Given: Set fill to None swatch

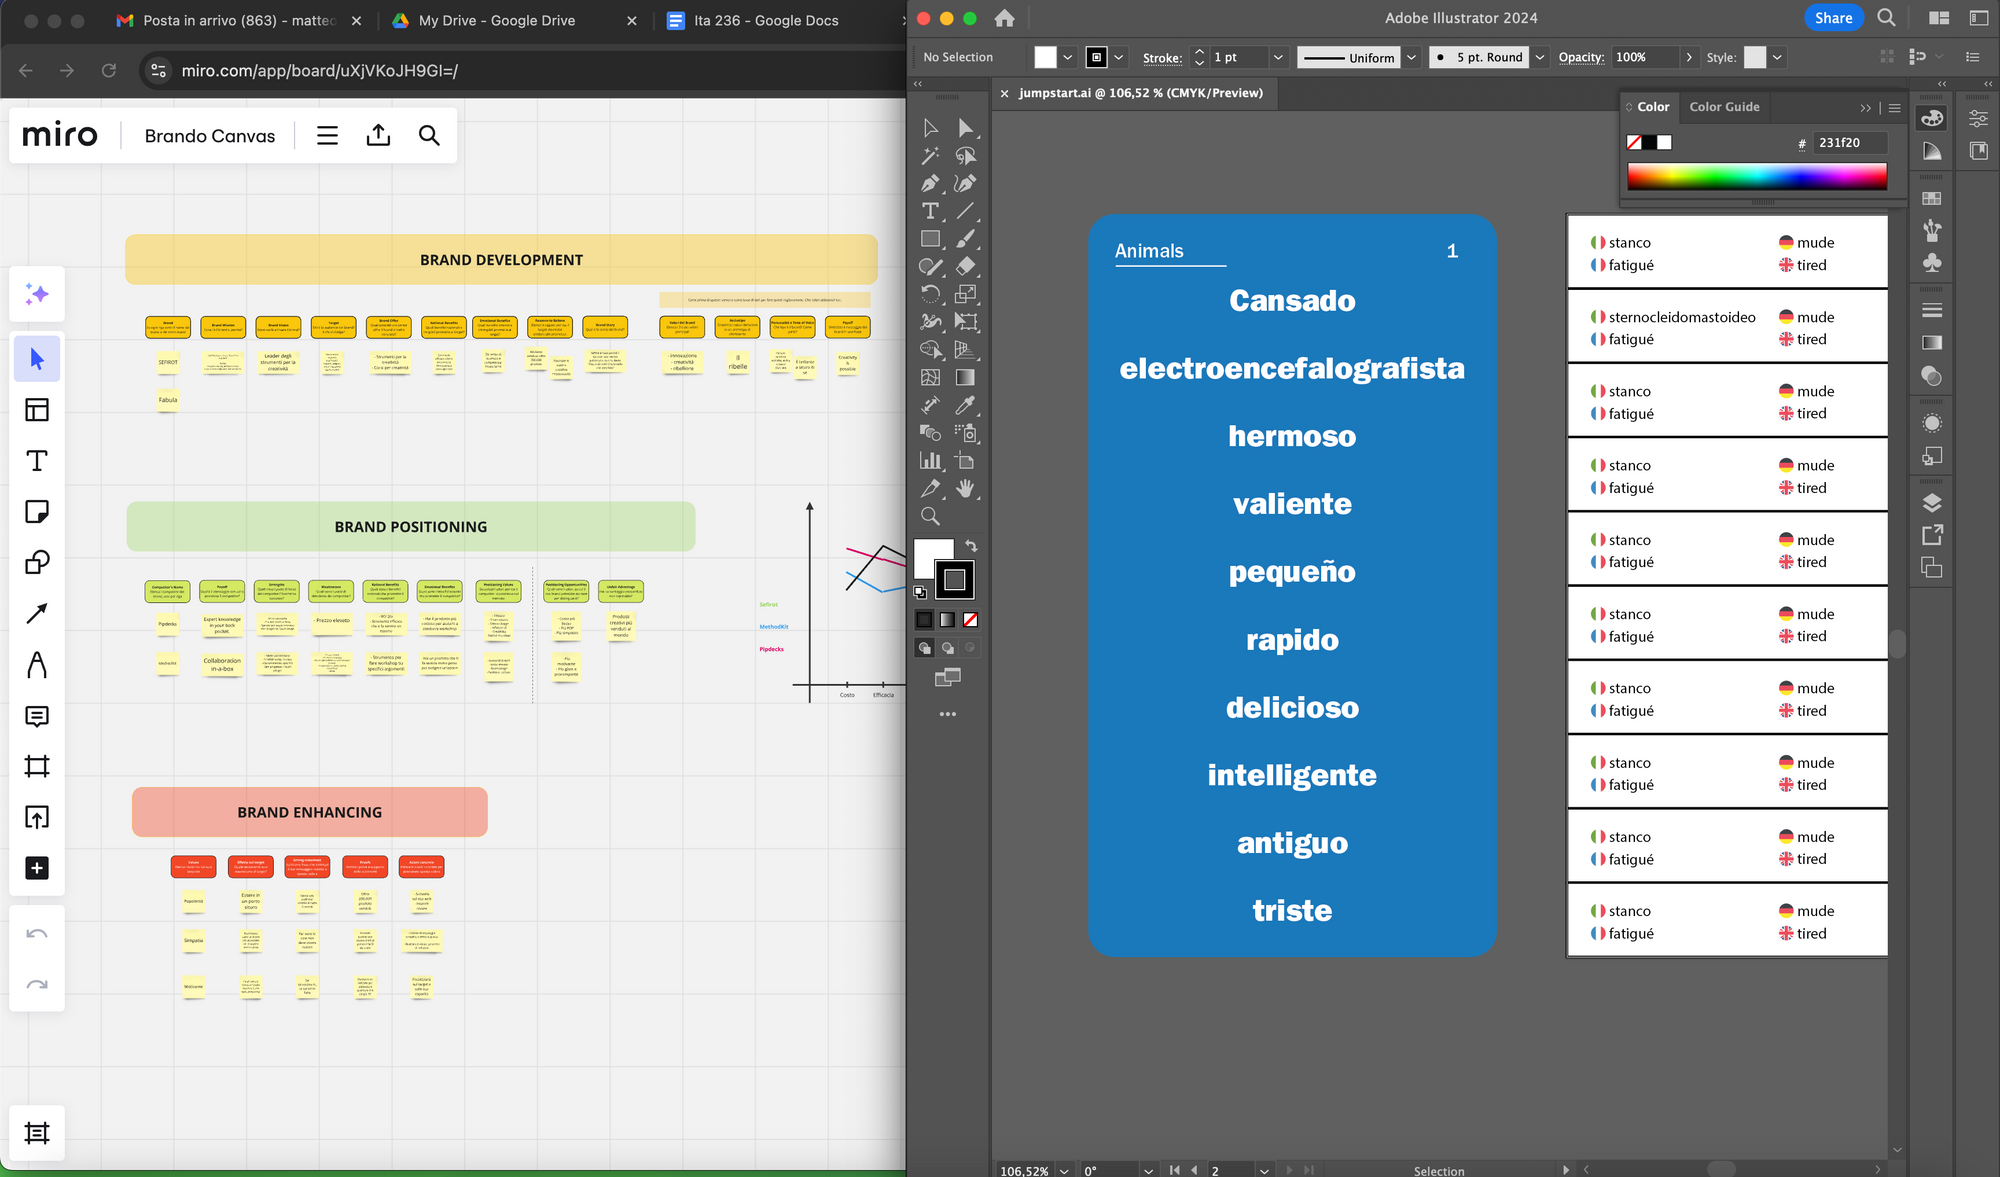Looking at the screenshot, I should tap(970, 620).
